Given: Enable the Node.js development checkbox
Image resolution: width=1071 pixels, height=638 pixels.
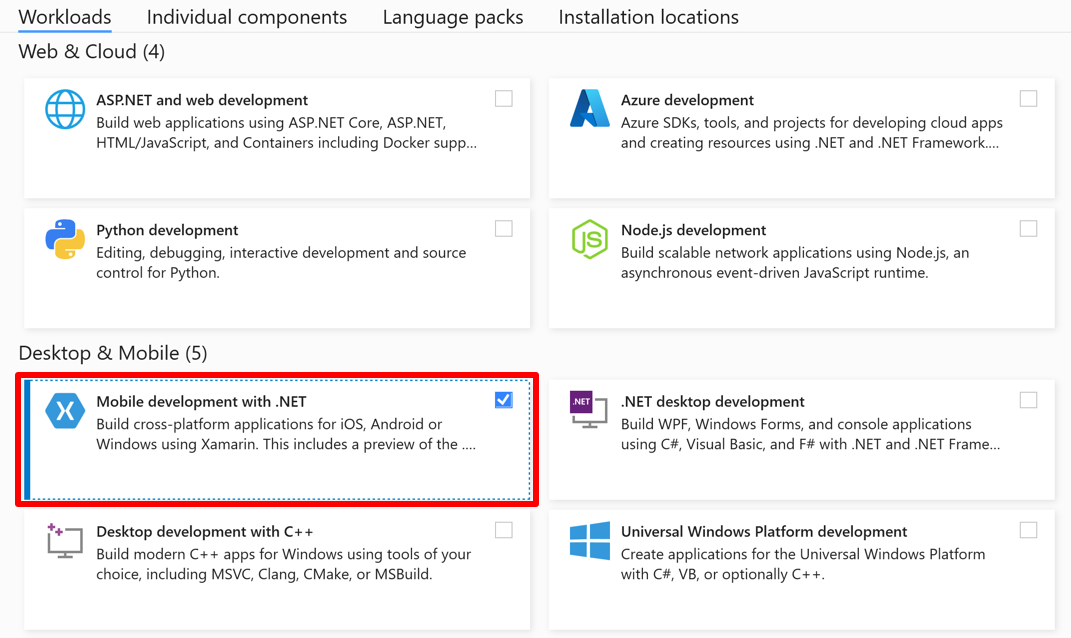Looking at the screenshot, I should point(1028,229).
